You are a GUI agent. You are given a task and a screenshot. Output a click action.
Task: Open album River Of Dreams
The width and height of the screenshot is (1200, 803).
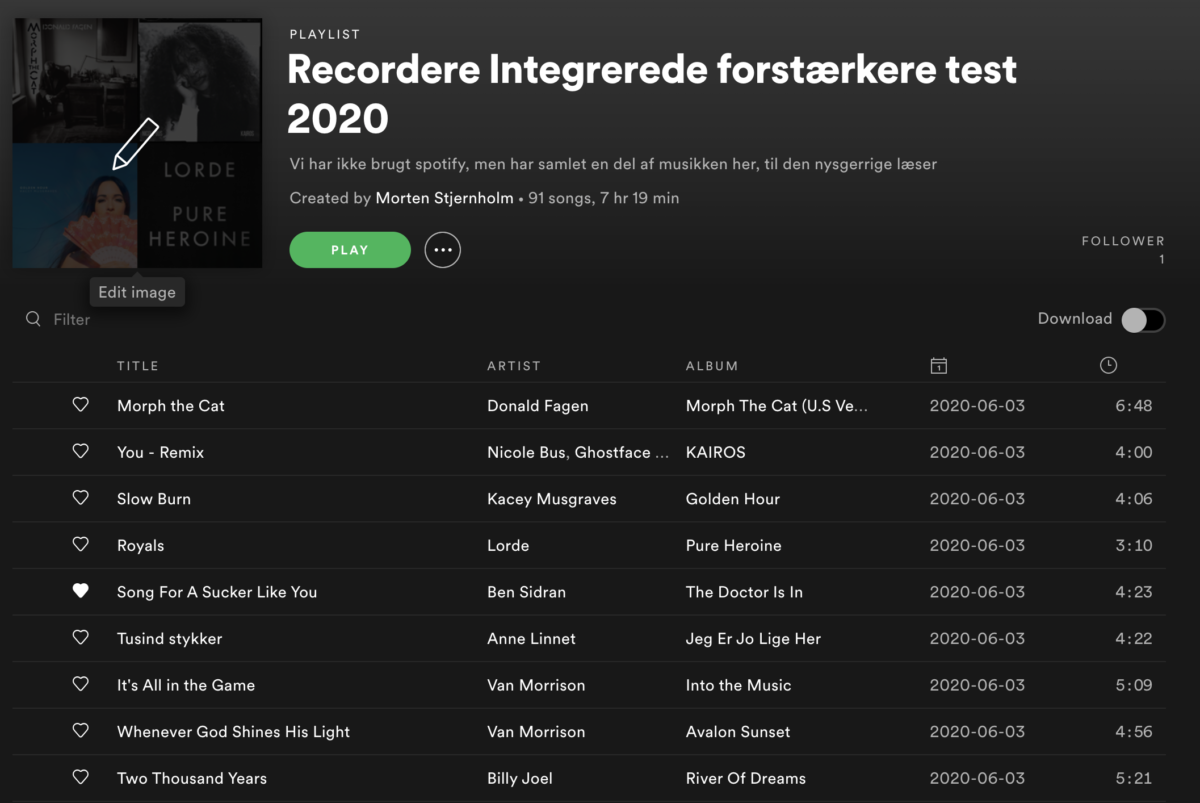(746, 778)
